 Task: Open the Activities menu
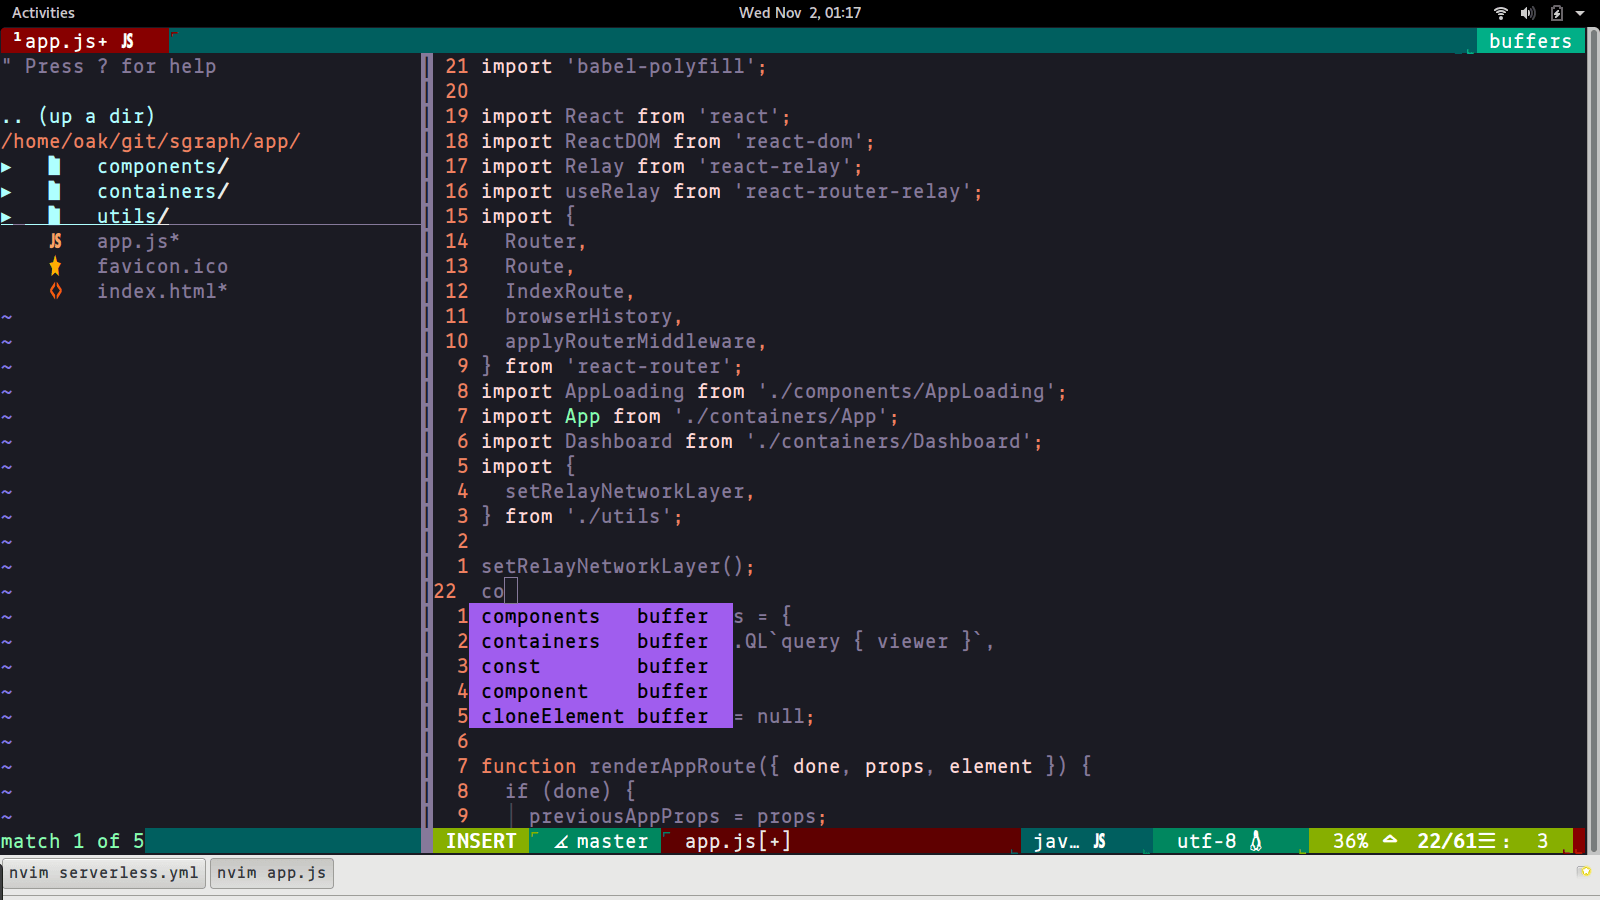point(43,13)
